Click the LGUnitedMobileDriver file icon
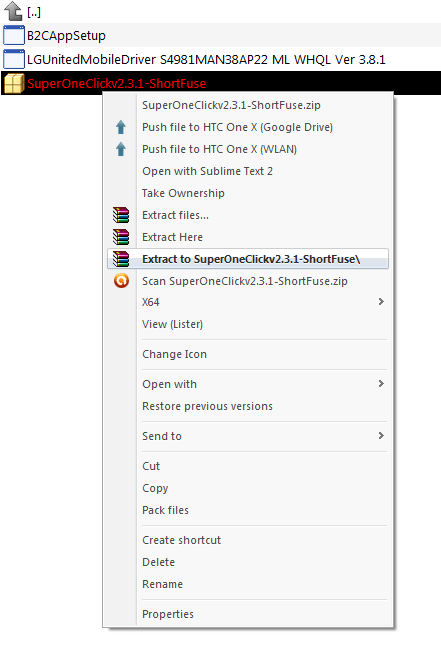Viewport: 441px width, 645px height. (14, 59)
